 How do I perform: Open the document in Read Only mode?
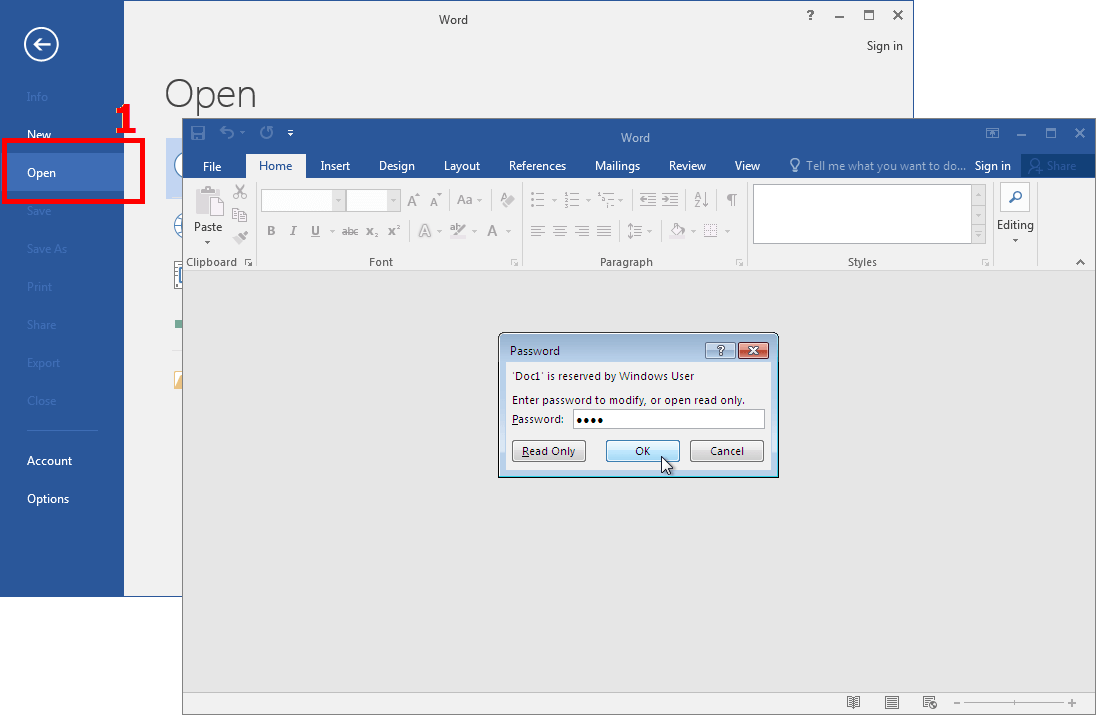click(548, 451)
